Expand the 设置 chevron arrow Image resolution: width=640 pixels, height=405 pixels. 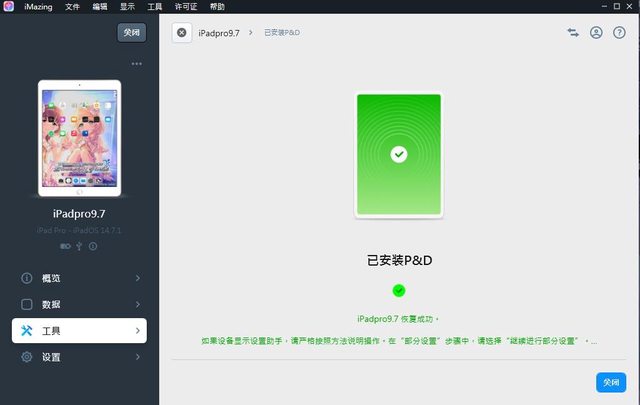tap(138, 357)
